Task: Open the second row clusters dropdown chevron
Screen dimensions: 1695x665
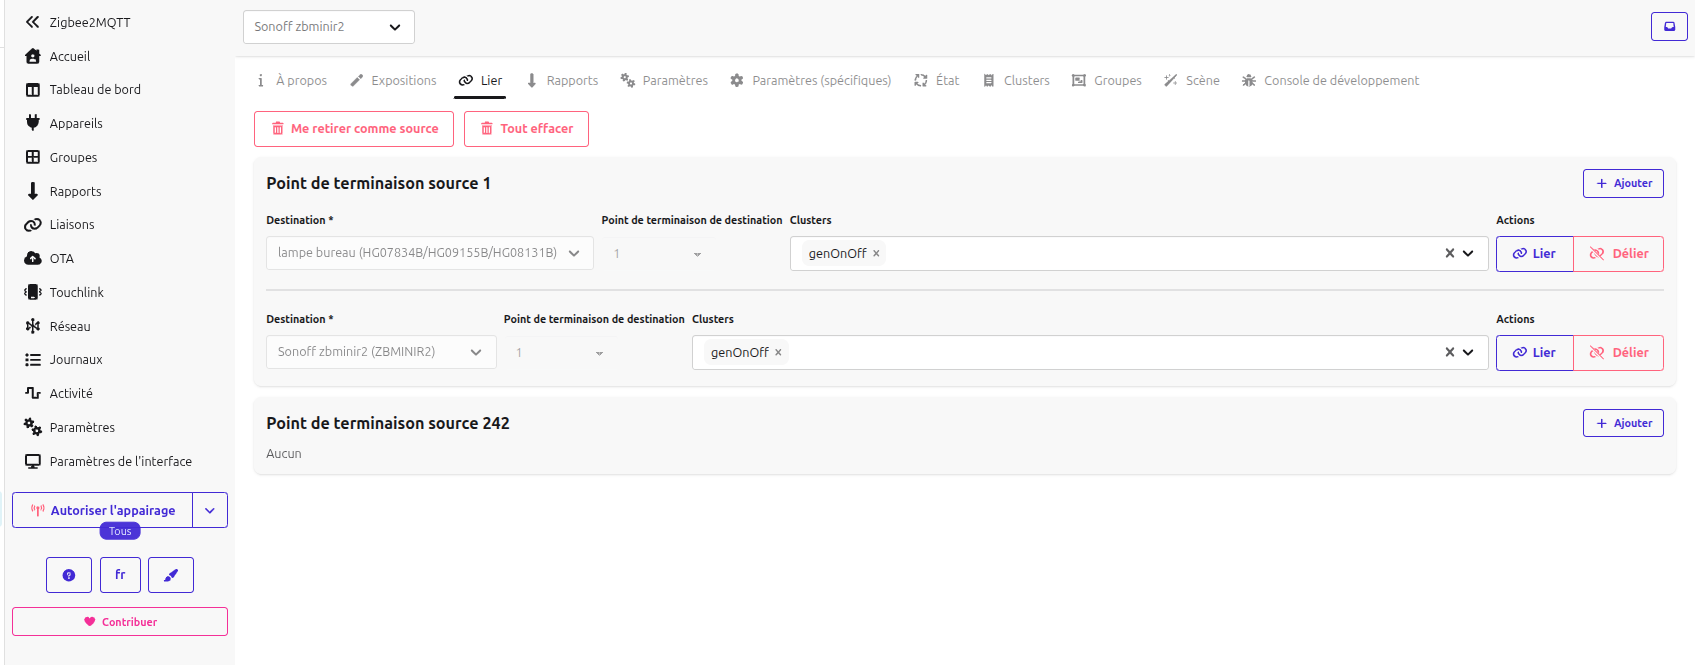Action: click(1468, 352)
